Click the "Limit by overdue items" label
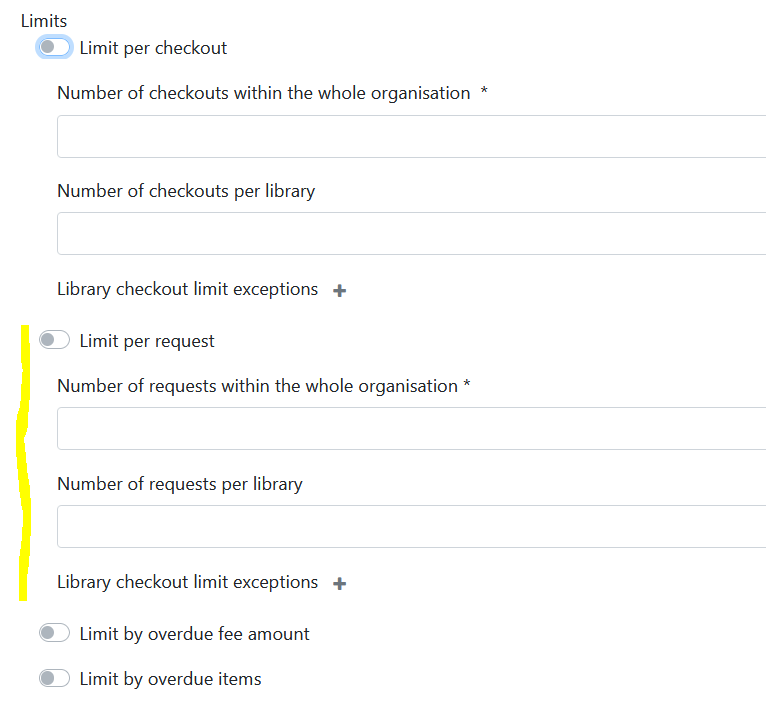766x708 pixels. tap(170, 680)
